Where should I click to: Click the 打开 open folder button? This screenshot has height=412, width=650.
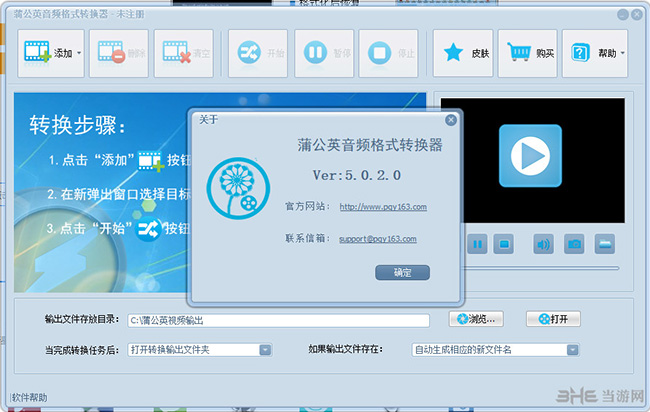pos(553,319)
